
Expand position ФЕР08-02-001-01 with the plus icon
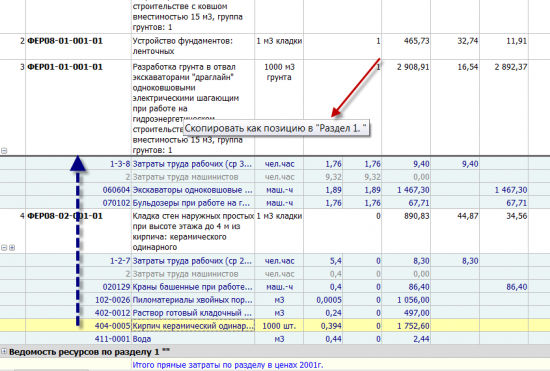click(x=12, y=248)
